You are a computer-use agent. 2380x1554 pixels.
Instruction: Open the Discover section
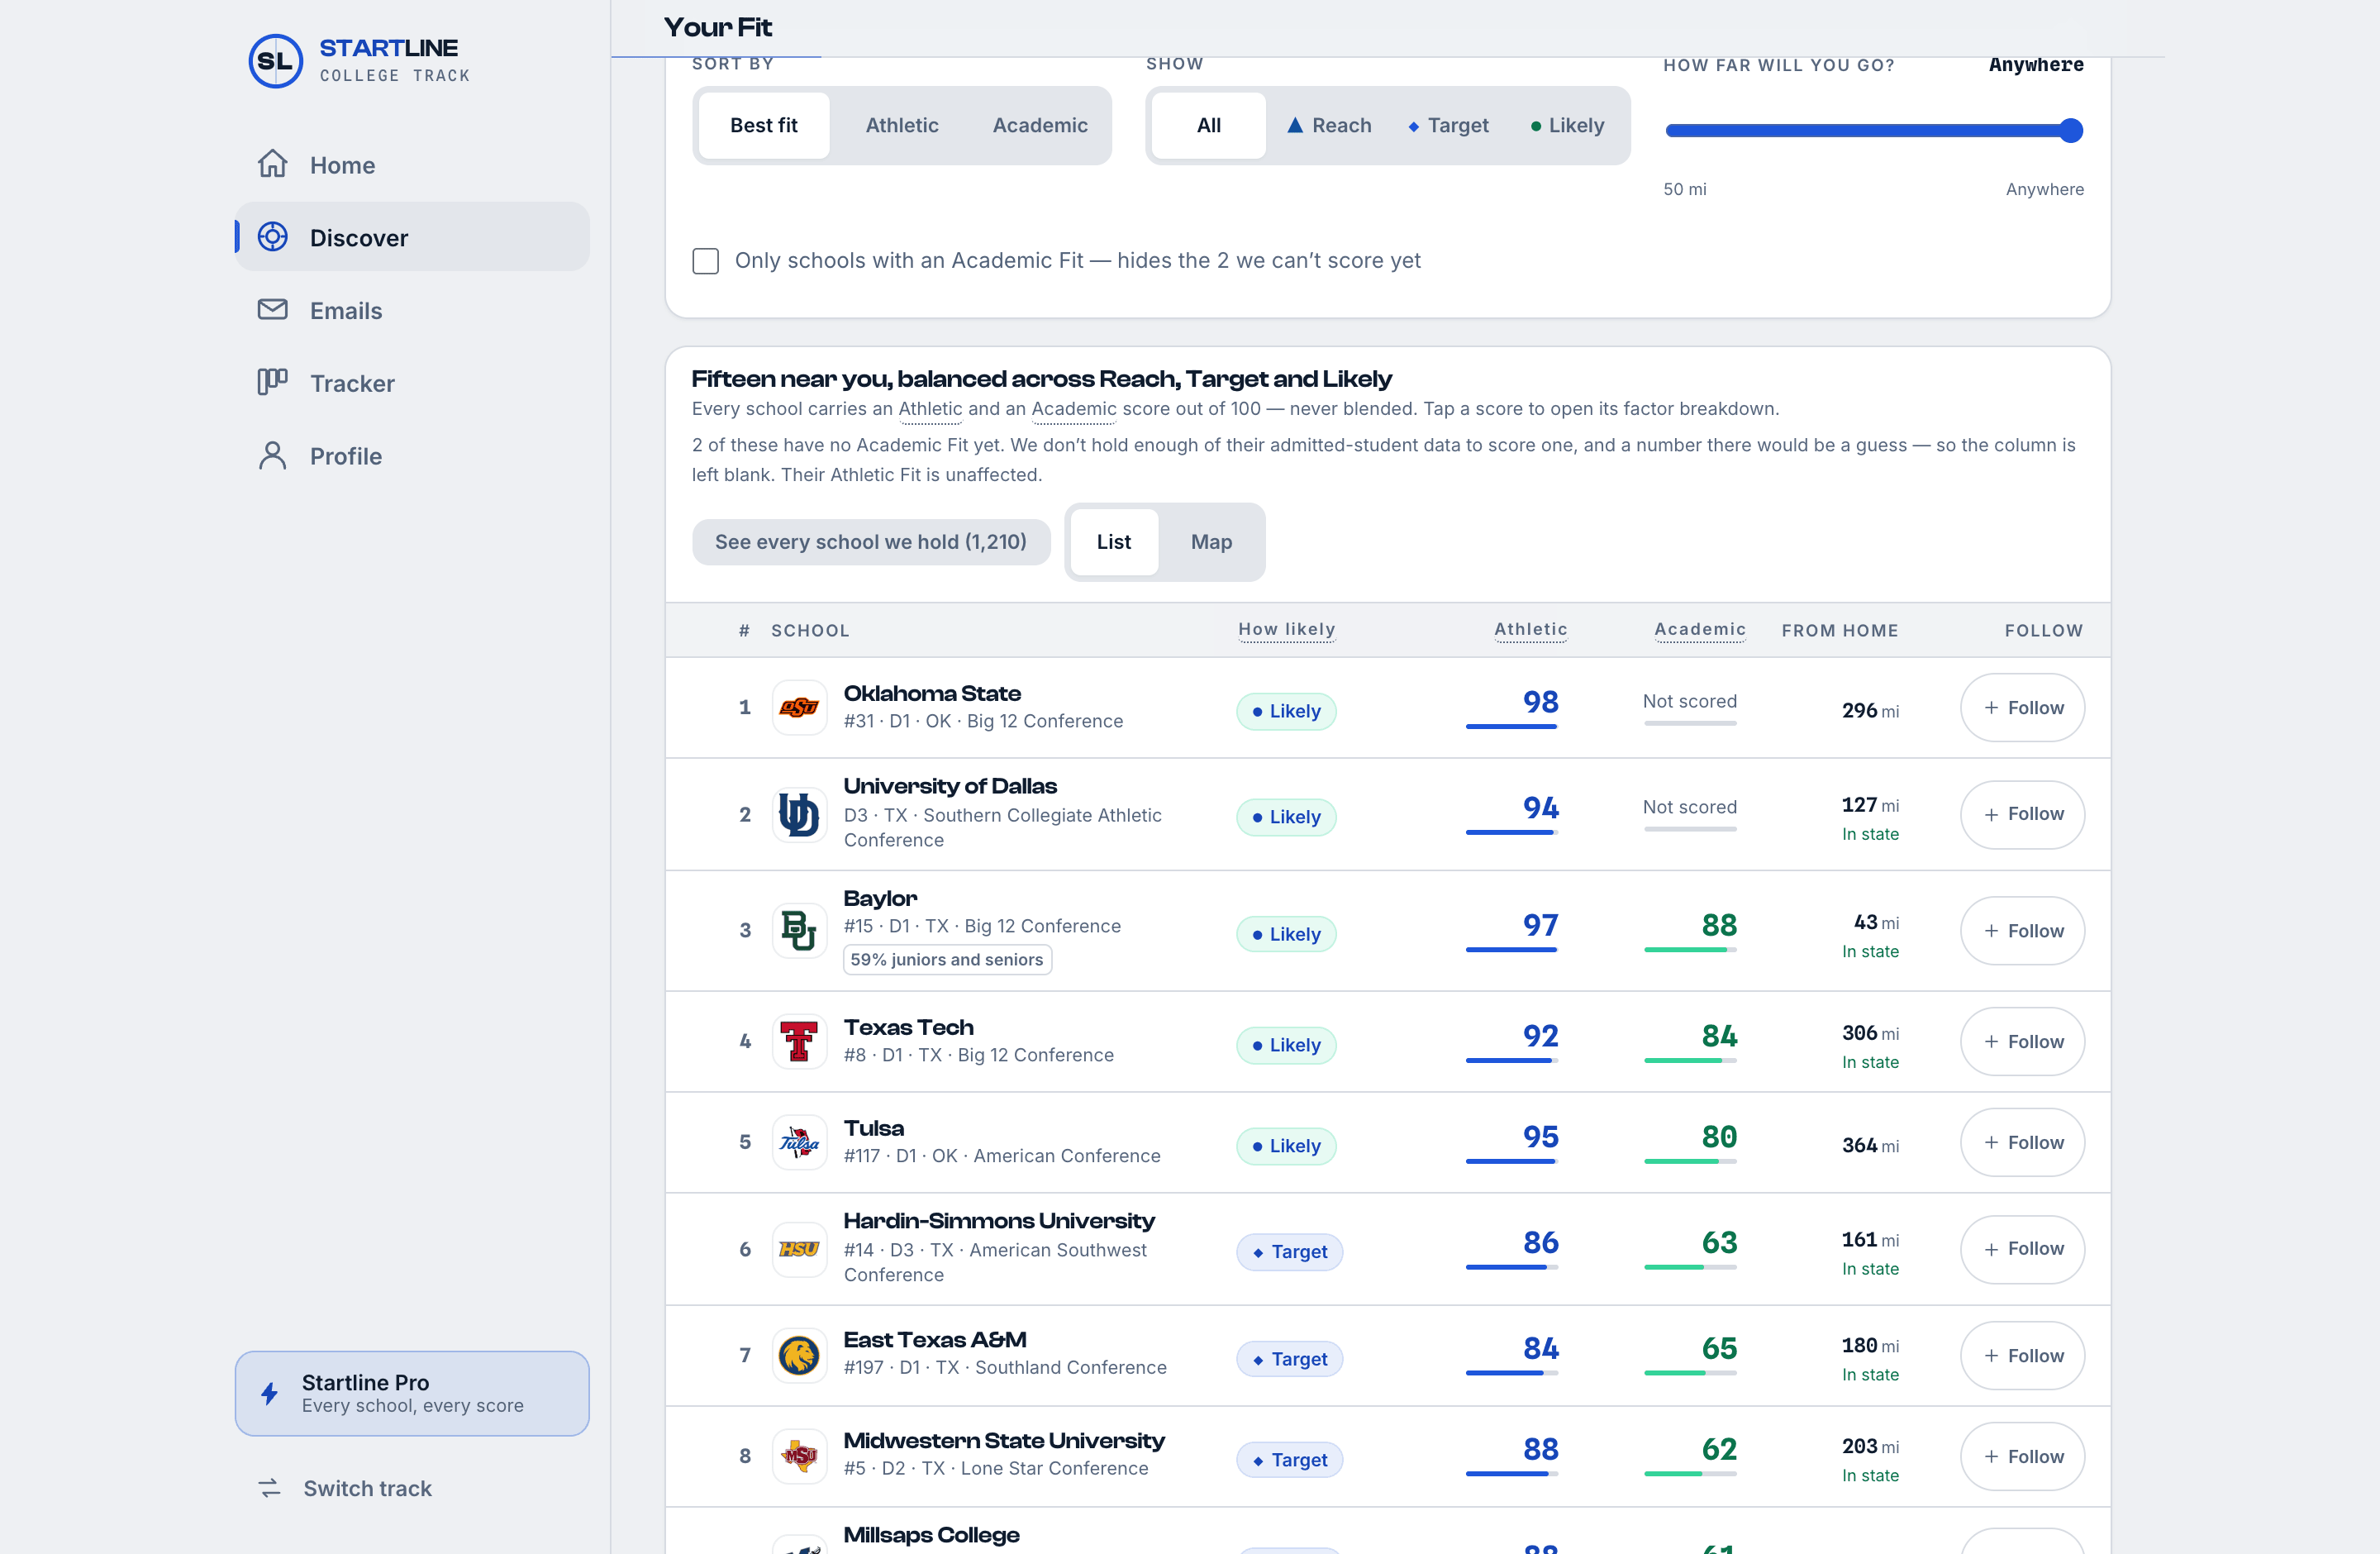(x=412, y=237)
